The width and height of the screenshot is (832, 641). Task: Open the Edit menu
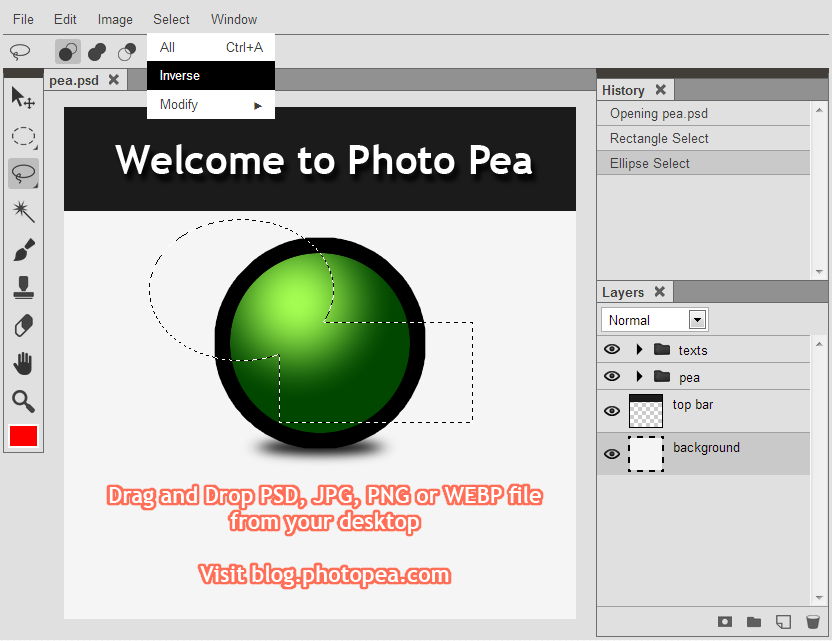65,20
